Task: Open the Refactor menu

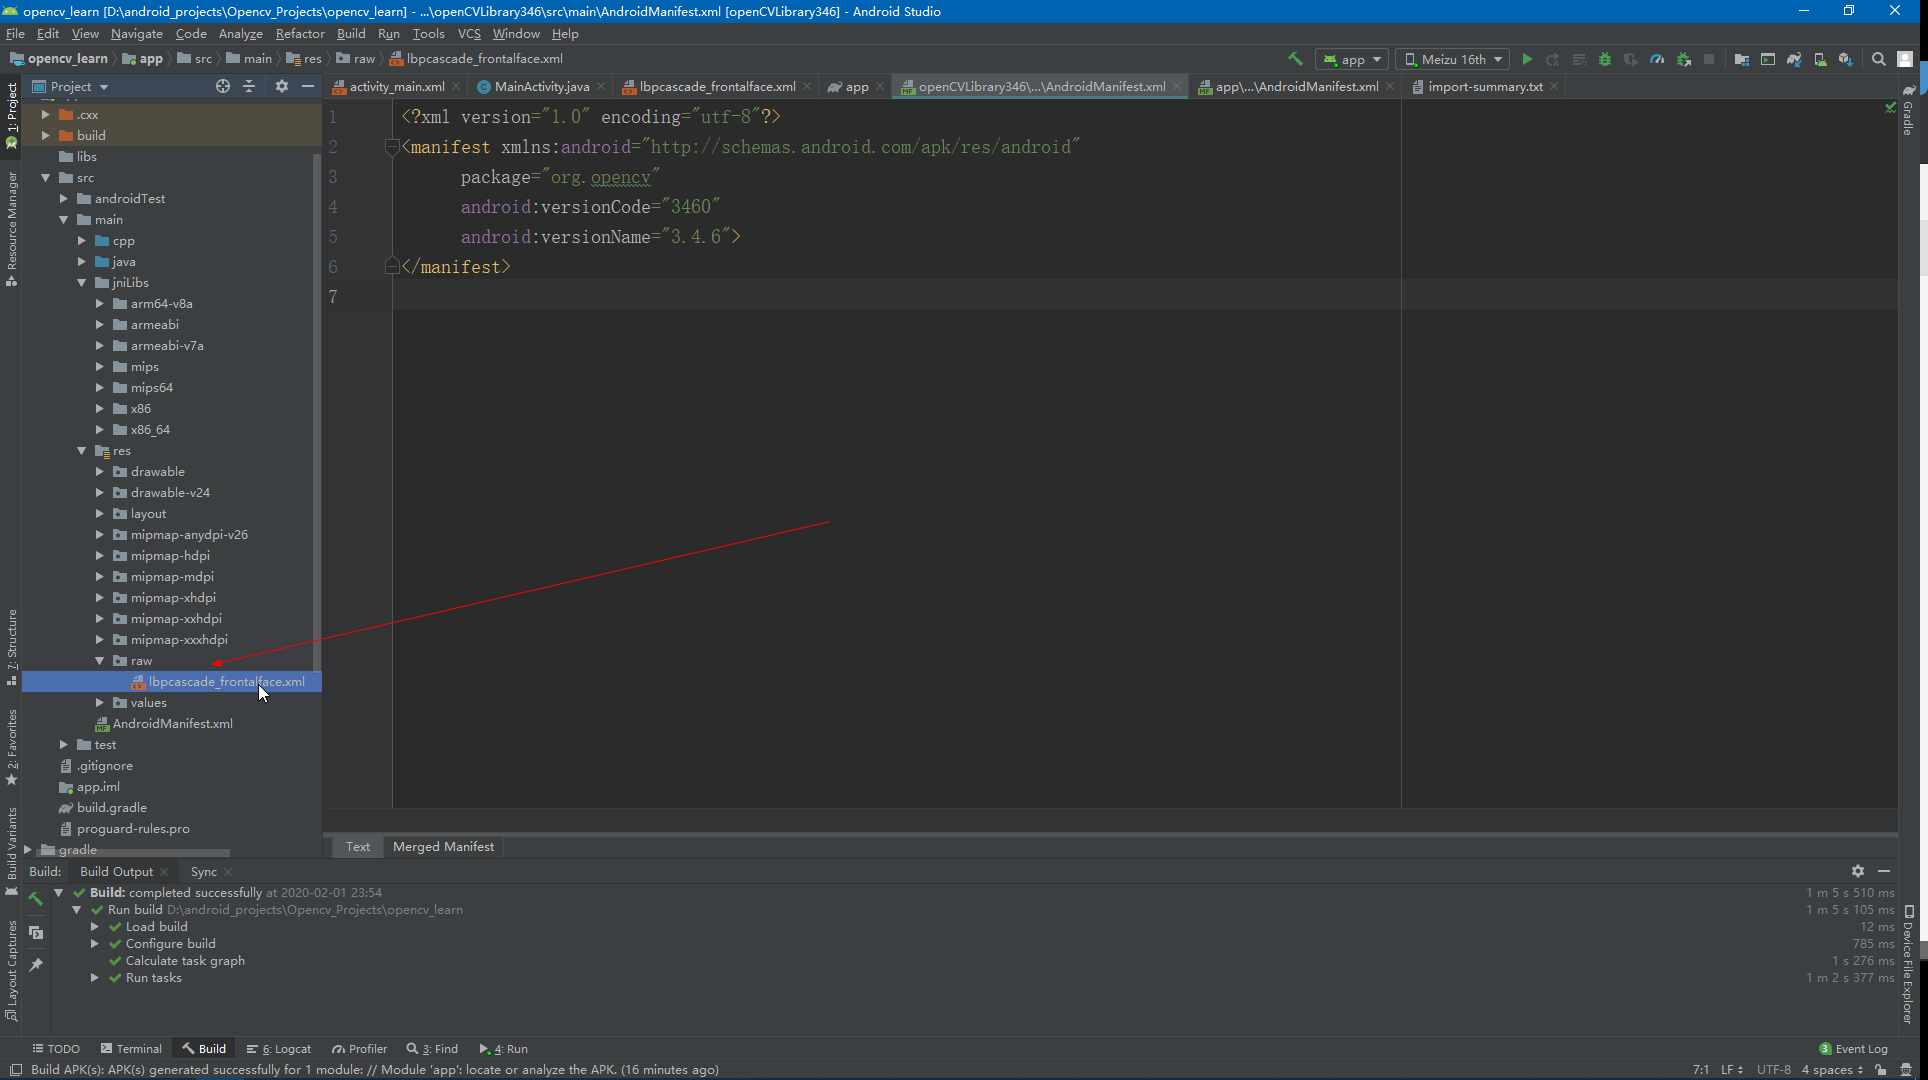Action: tap(300, 33)
